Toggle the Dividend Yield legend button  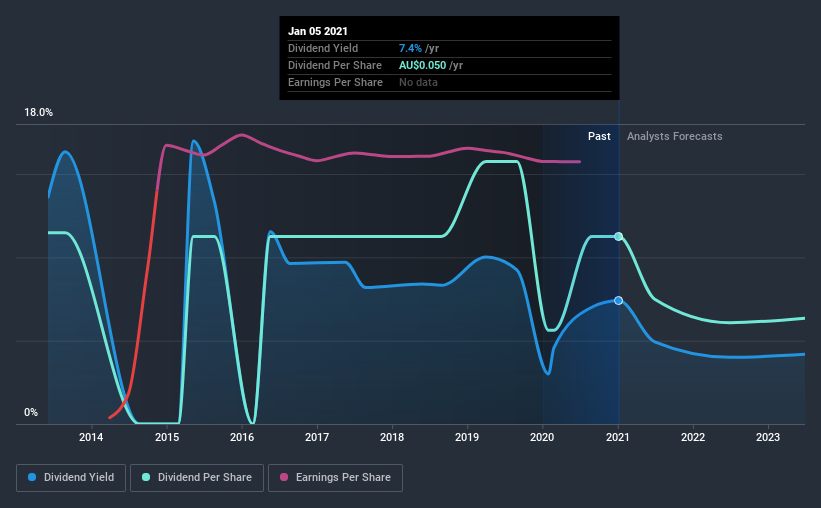click(x=71, y=478)
